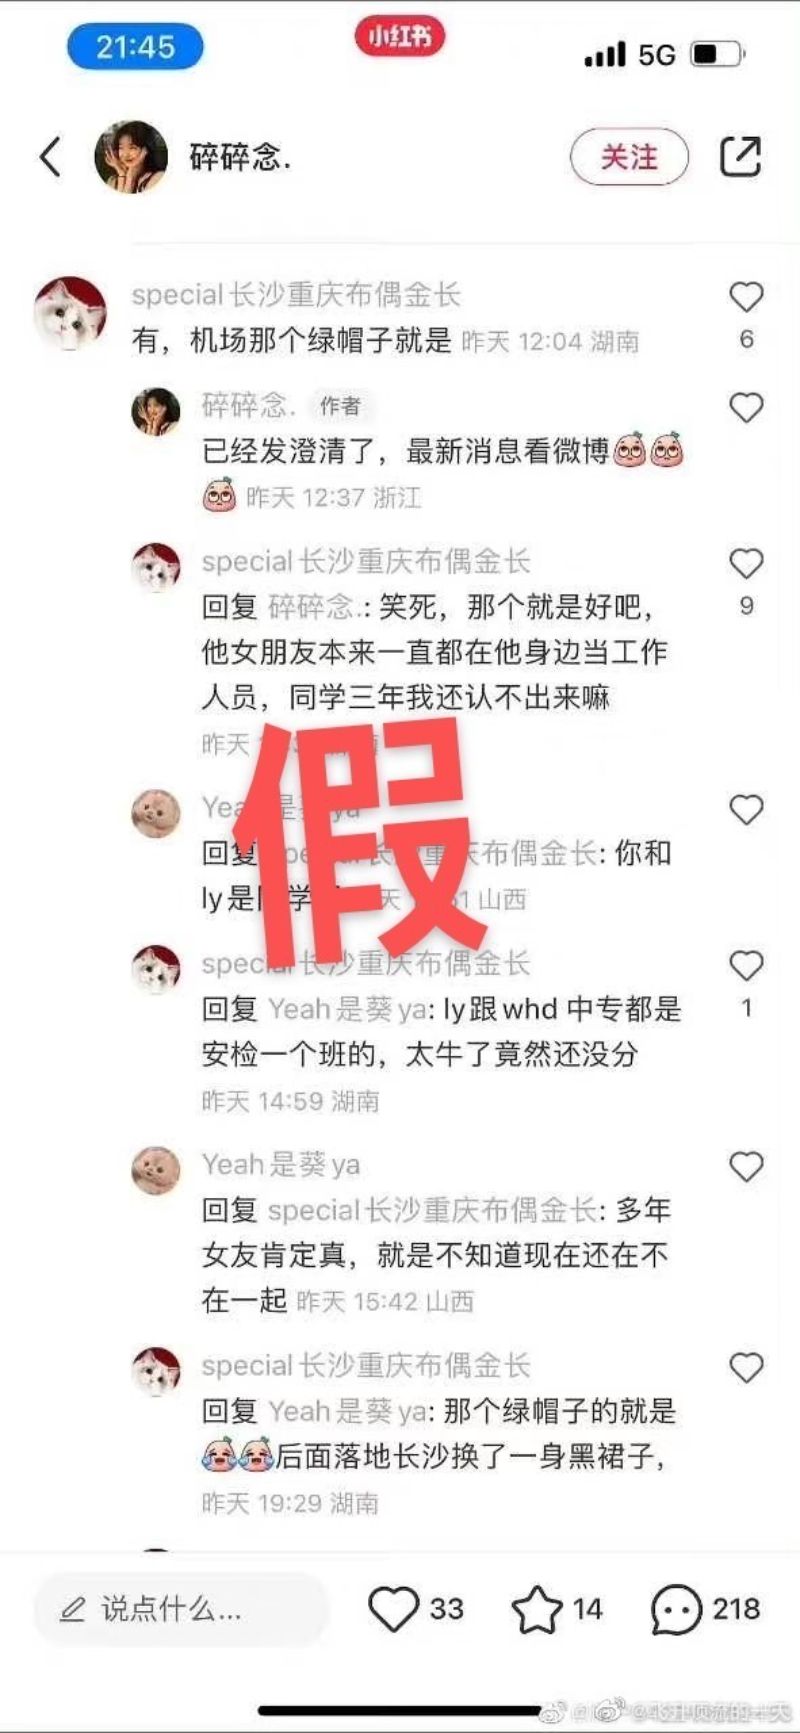Tap the 说点什么 comment input field

pyautogui.click(x=182, y=1609)
